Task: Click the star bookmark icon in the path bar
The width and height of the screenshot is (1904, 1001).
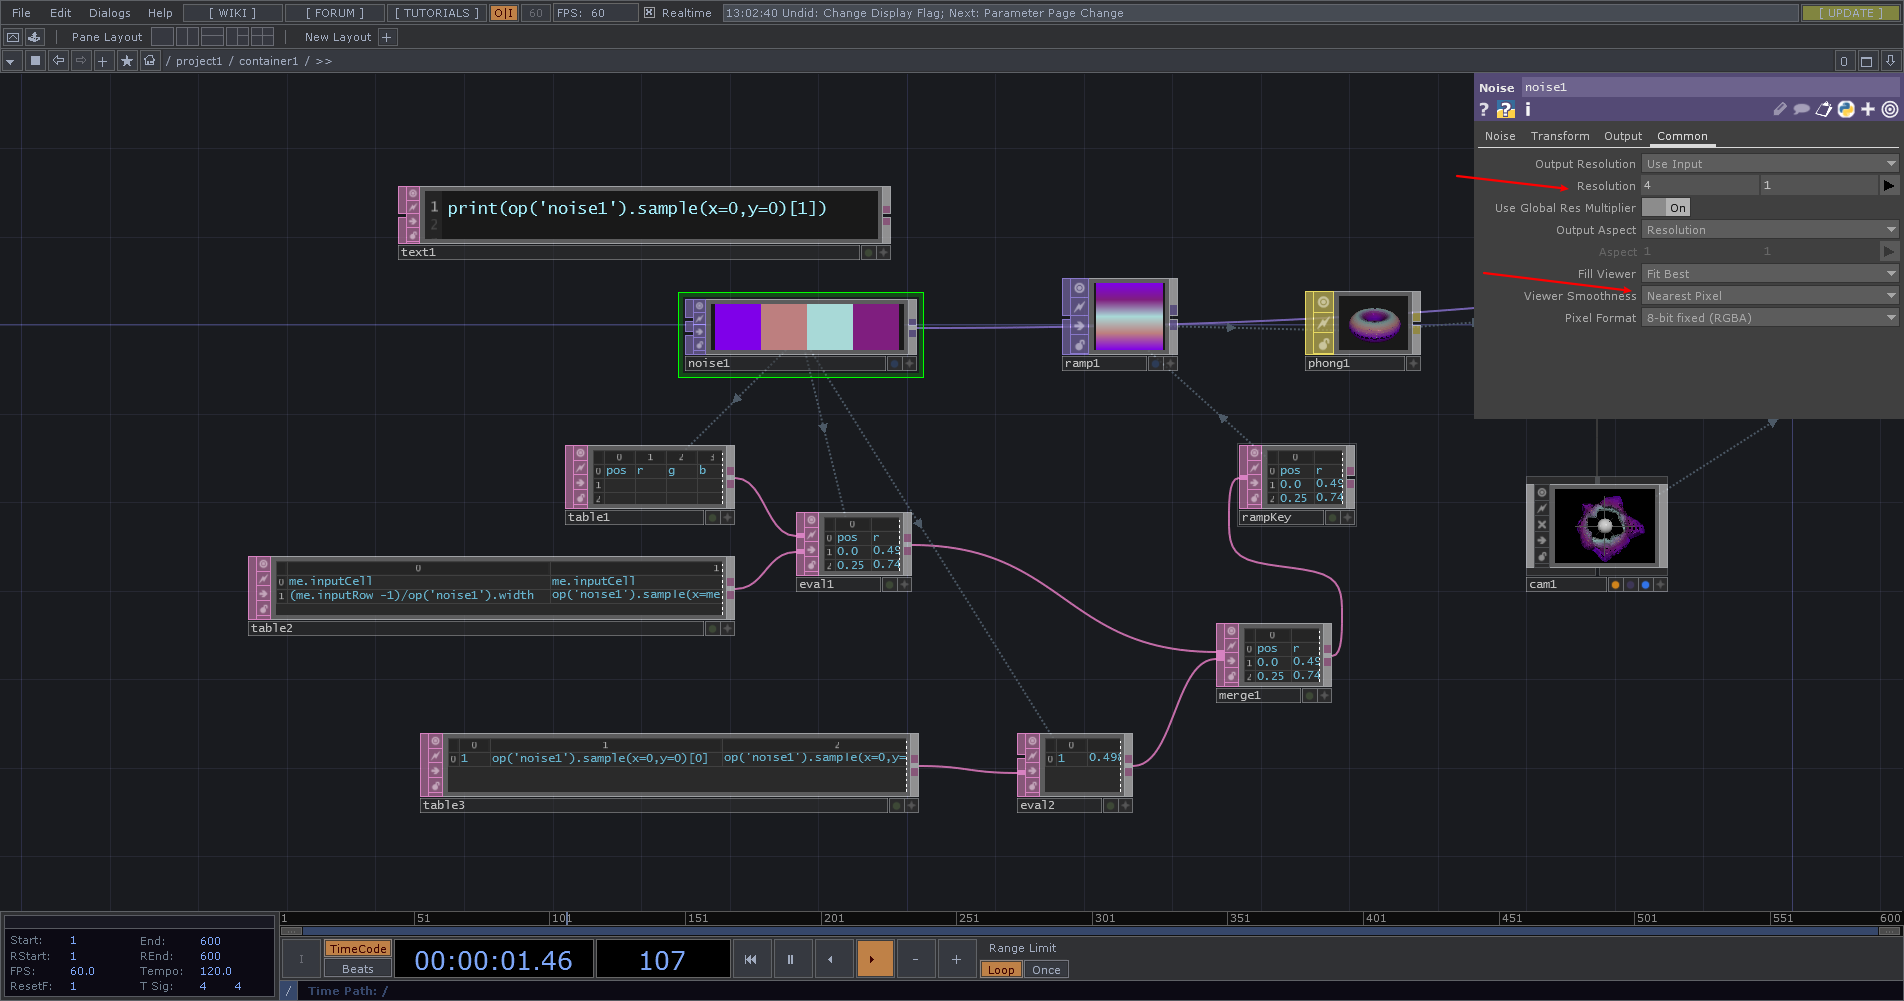Action: tap(127, 60)
